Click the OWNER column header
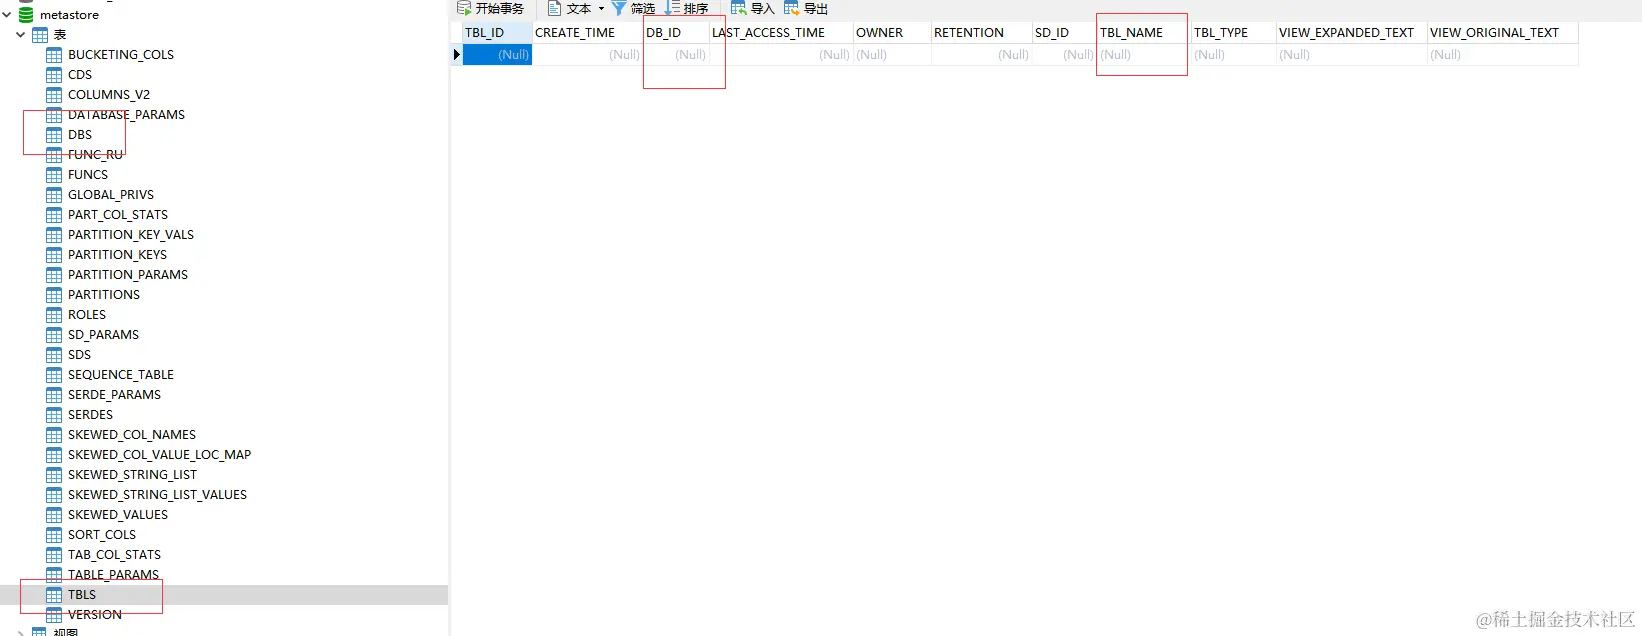 click(x=892, y=33)
